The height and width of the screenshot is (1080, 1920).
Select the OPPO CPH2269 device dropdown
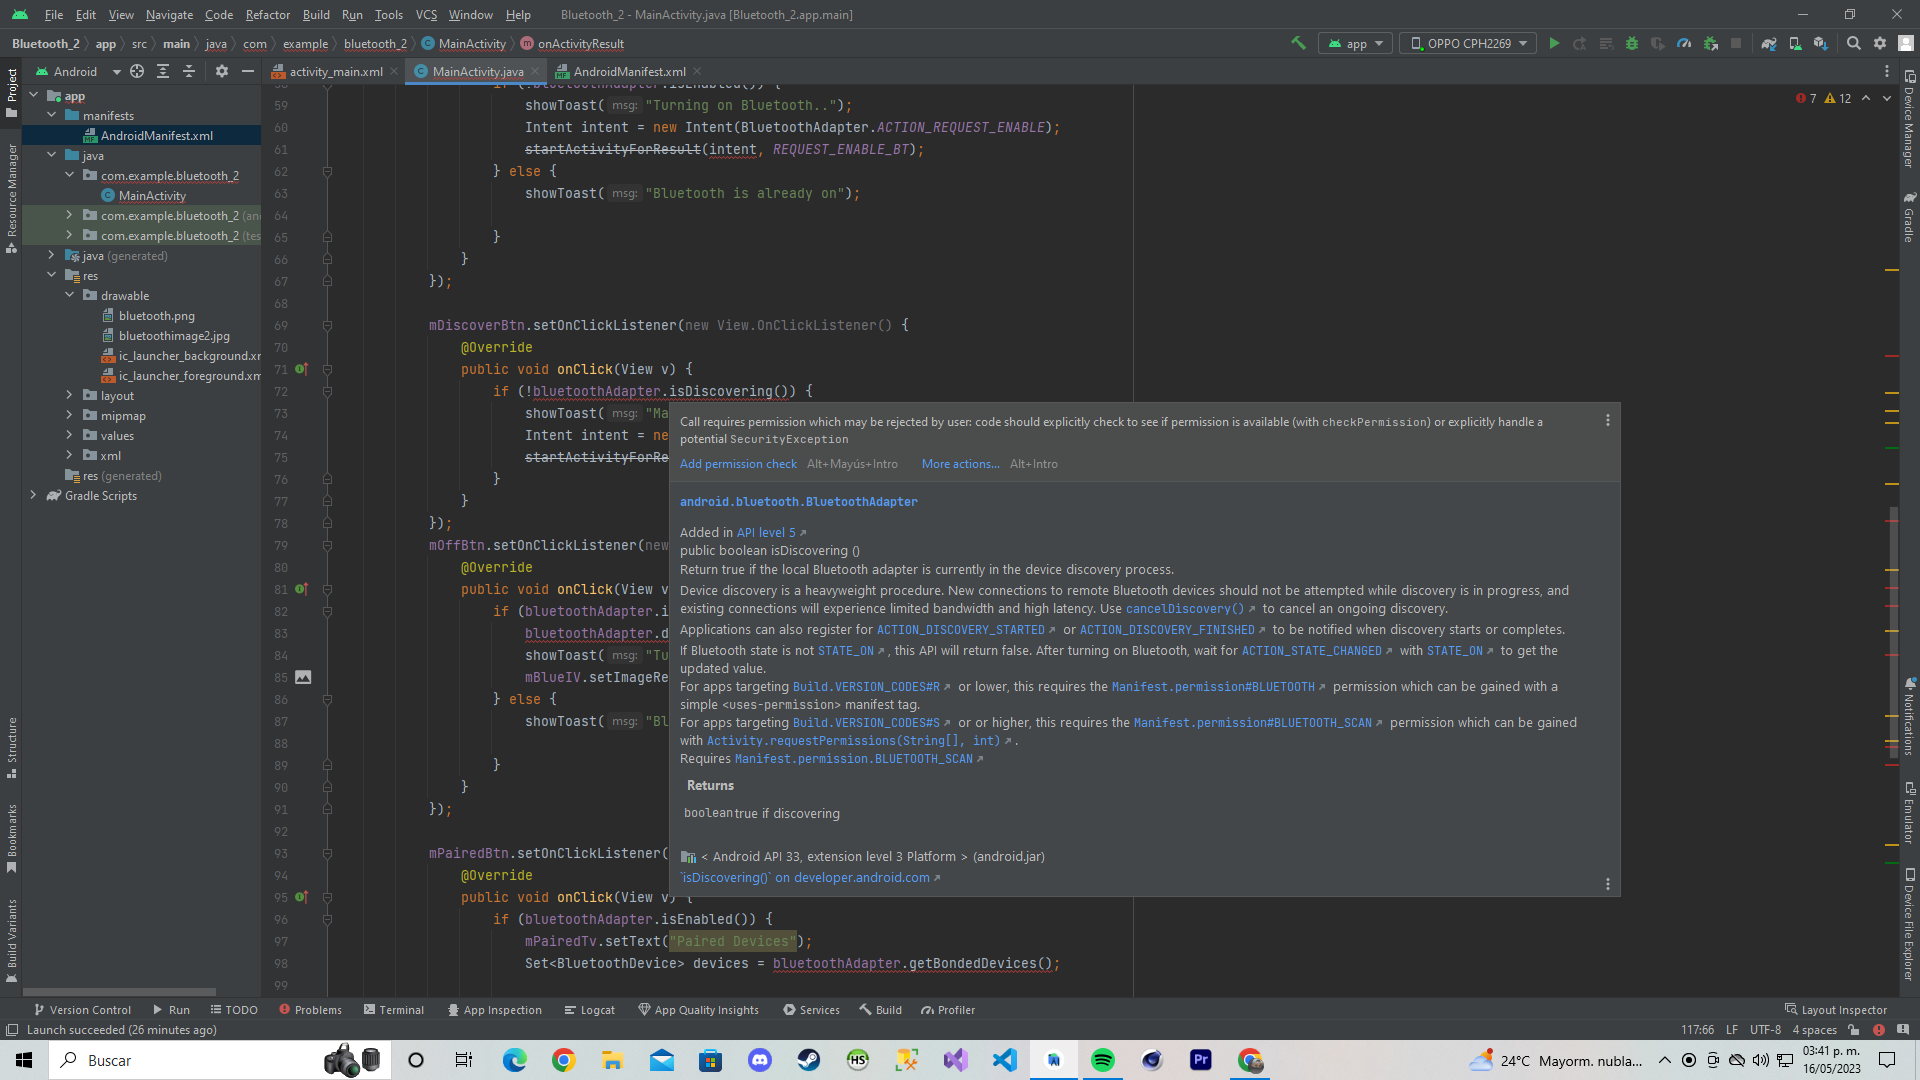pyautogui.click(x=1466, y=45)
